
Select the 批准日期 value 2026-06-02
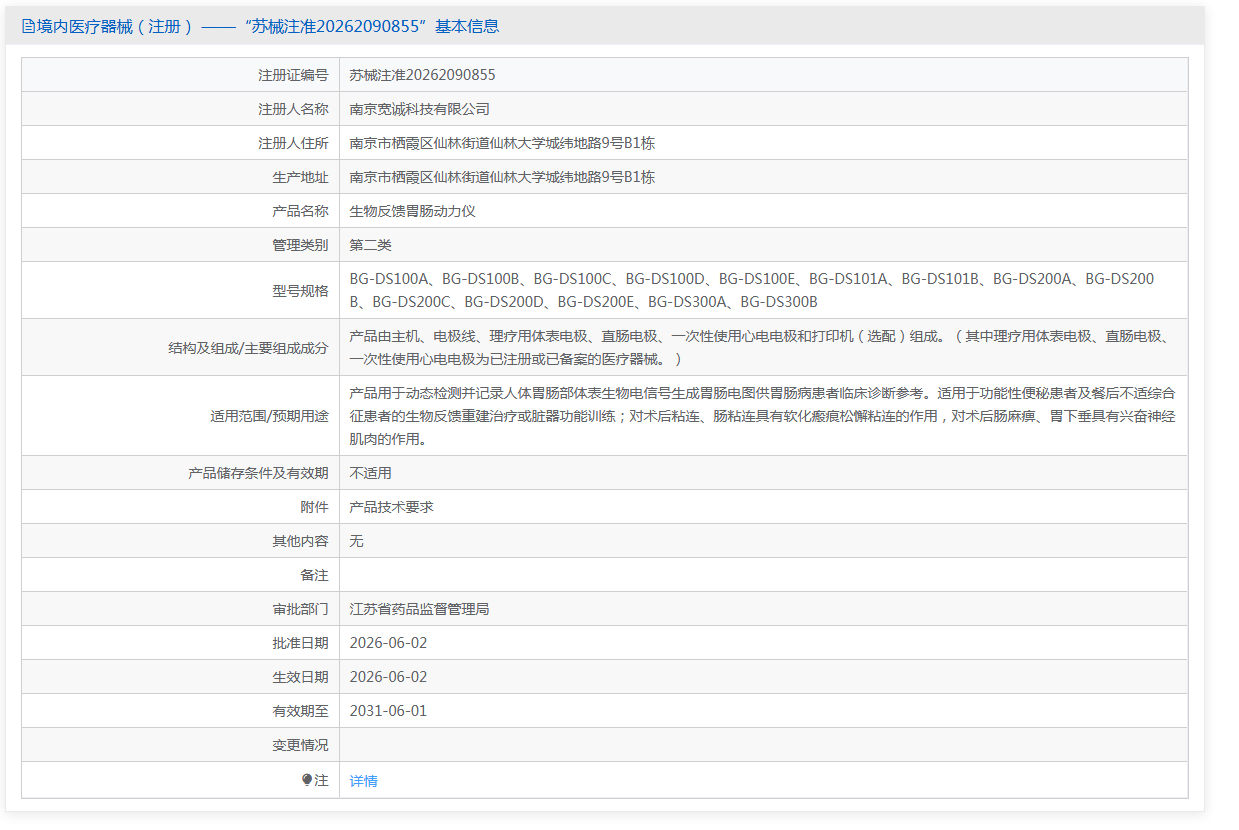[x=388, y=643]
